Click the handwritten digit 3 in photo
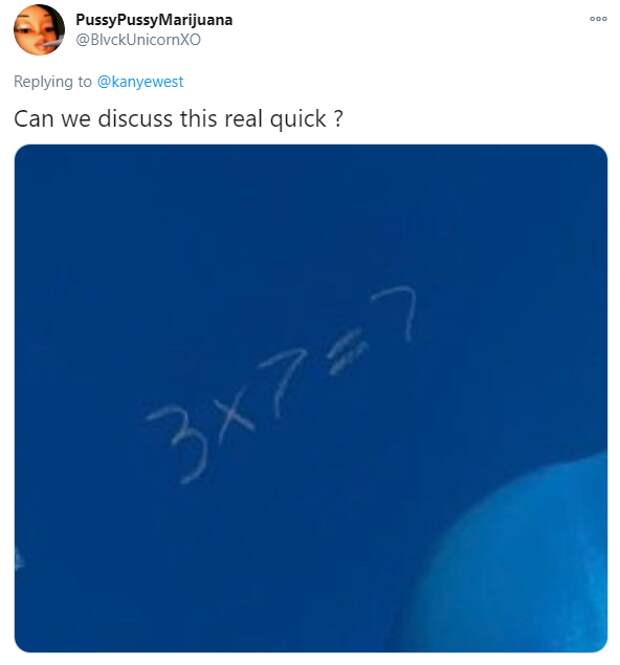Image resolution: width=620 pixels, height=665 pixels. pyautogui.click(x=178, y=443)
